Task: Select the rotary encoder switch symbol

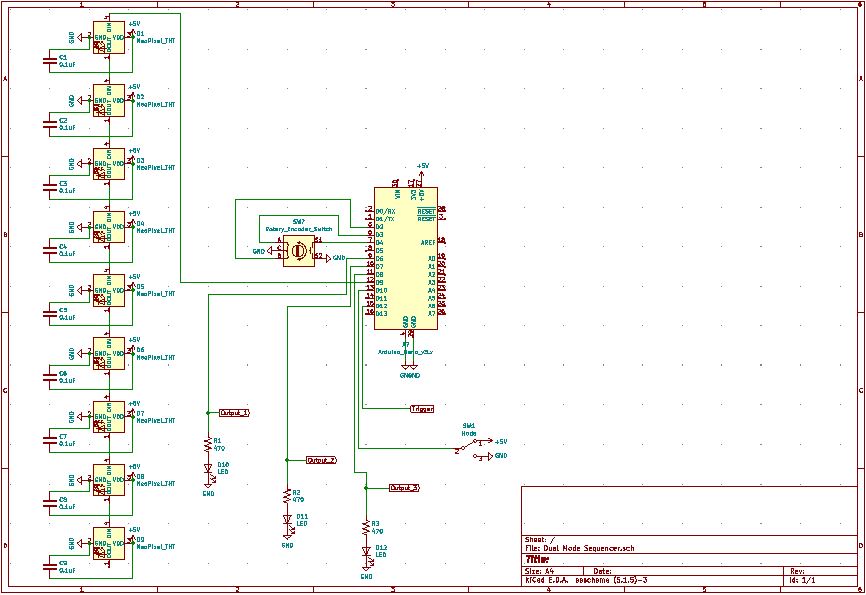Action: pos(299,251)
